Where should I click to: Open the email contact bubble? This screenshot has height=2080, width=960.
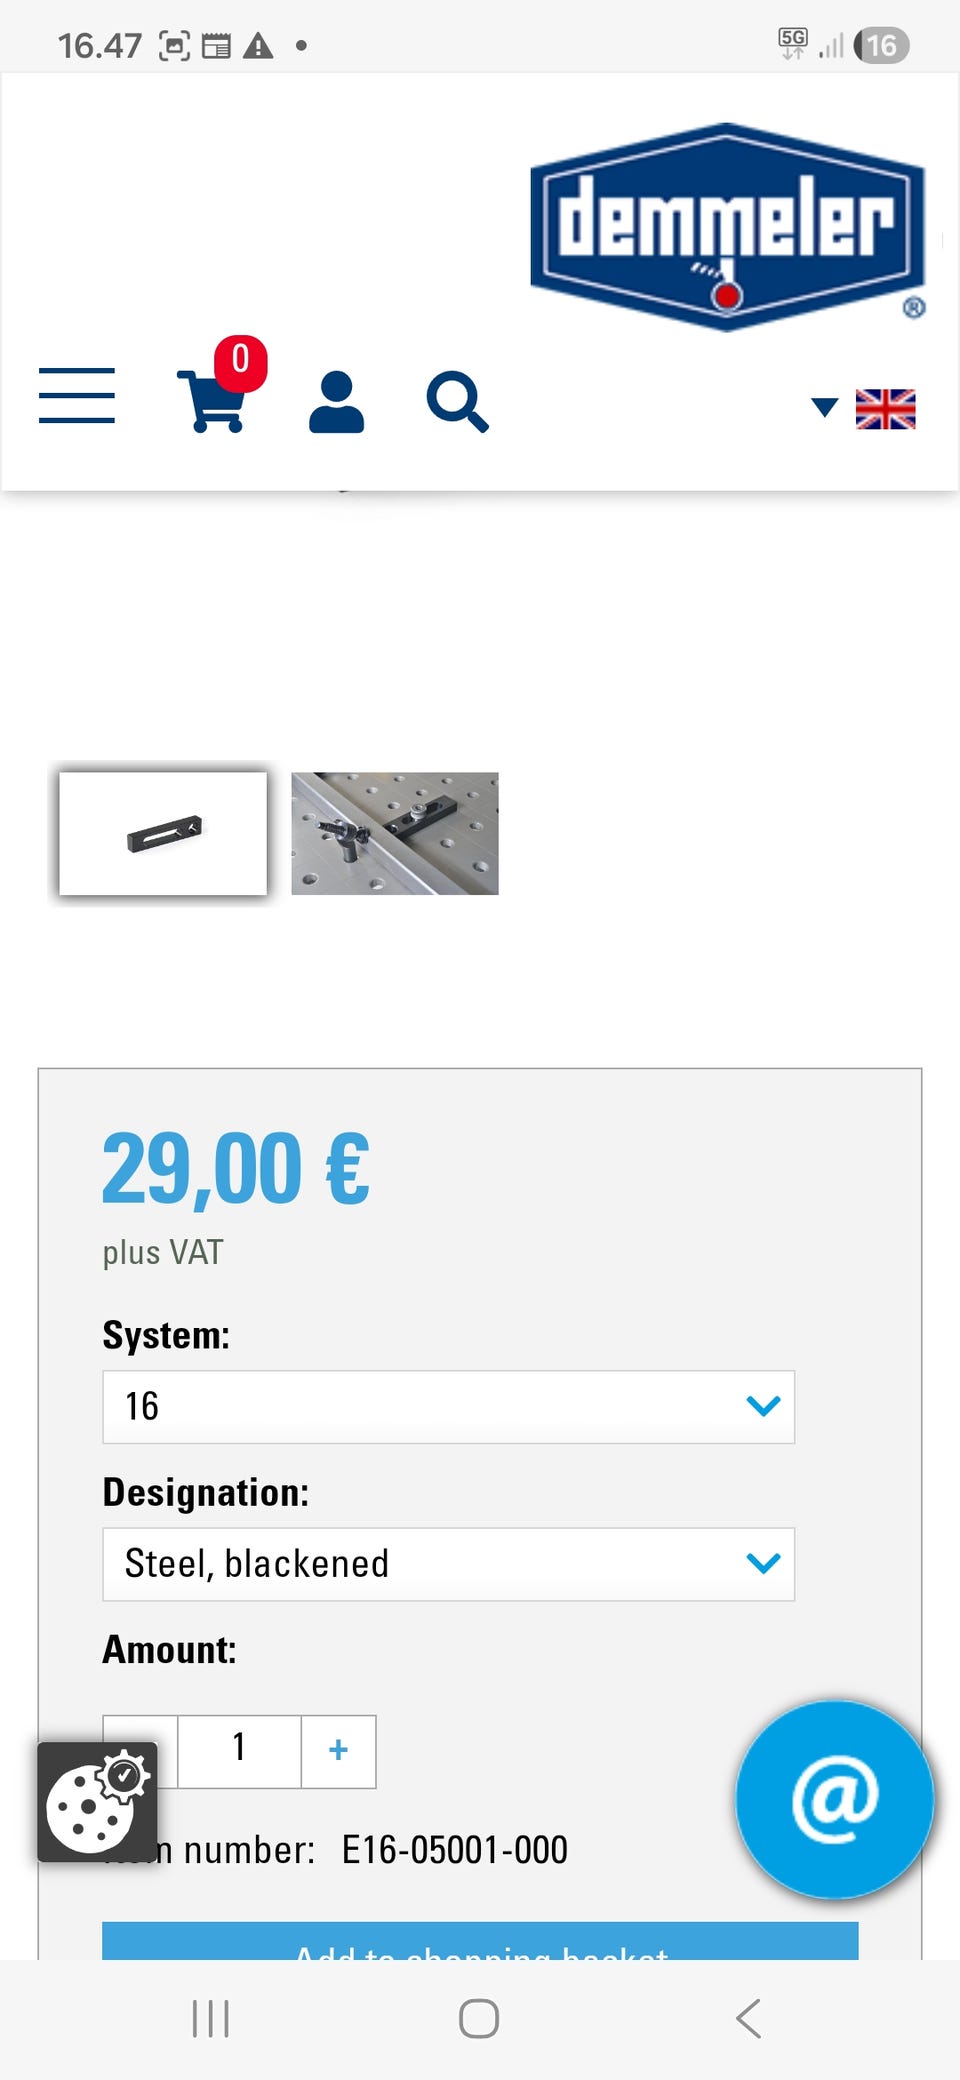pos(834,1799)
